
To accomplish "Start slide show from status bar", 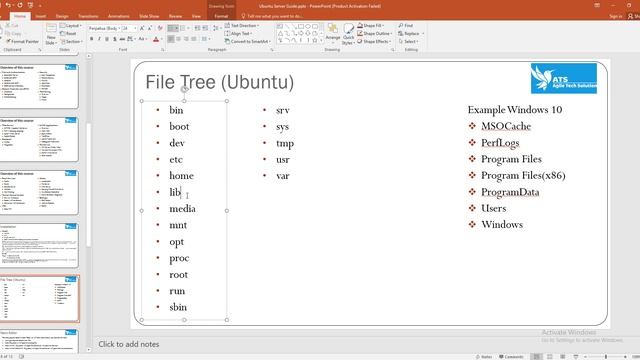I will pyautogui.click(x=576, y=357).
